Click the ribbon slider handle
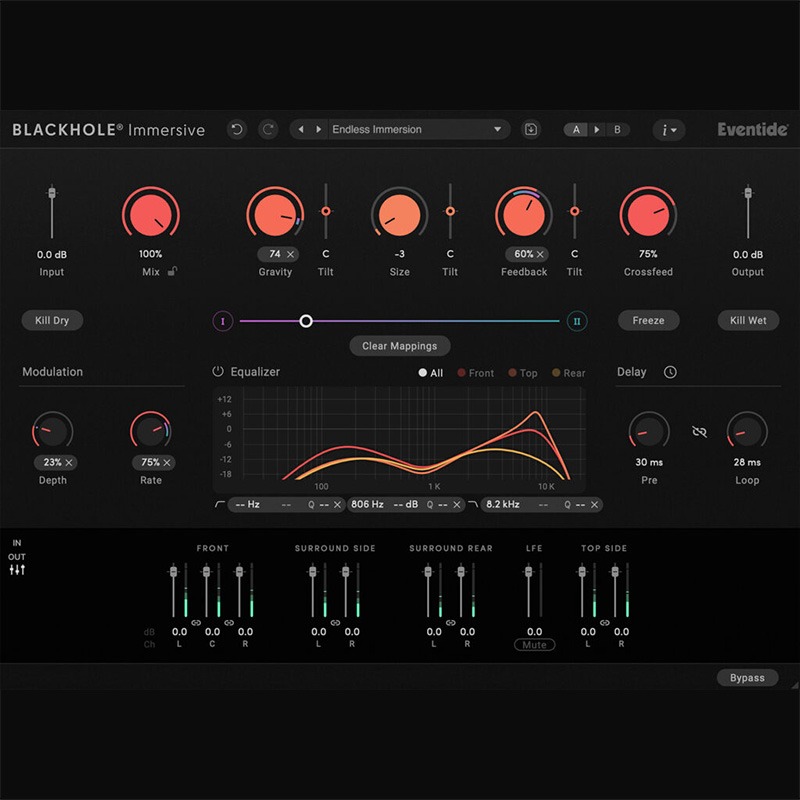The image size is (800, 800). (306, 321)
